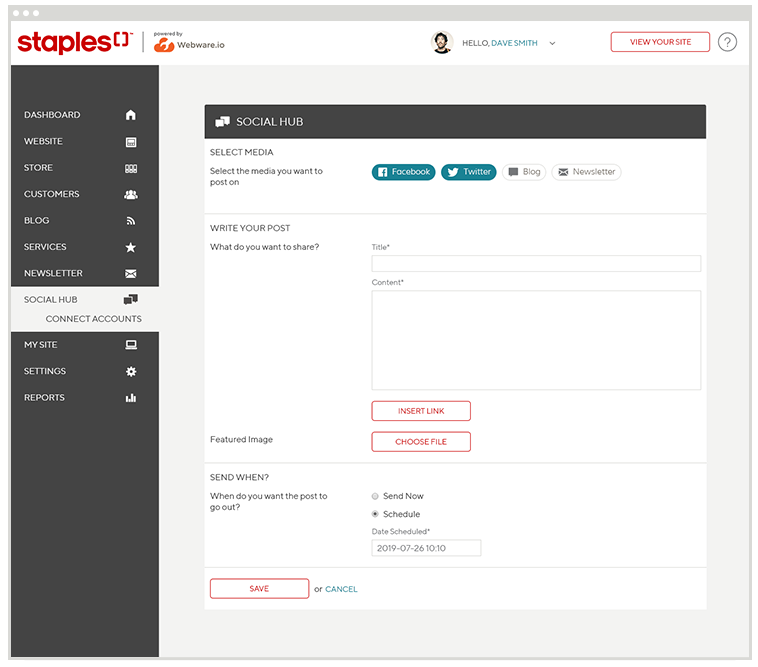The height and width of the screenshot is (667, 758).
Task: Click the Save button
Action: click(x=259, y=589)
